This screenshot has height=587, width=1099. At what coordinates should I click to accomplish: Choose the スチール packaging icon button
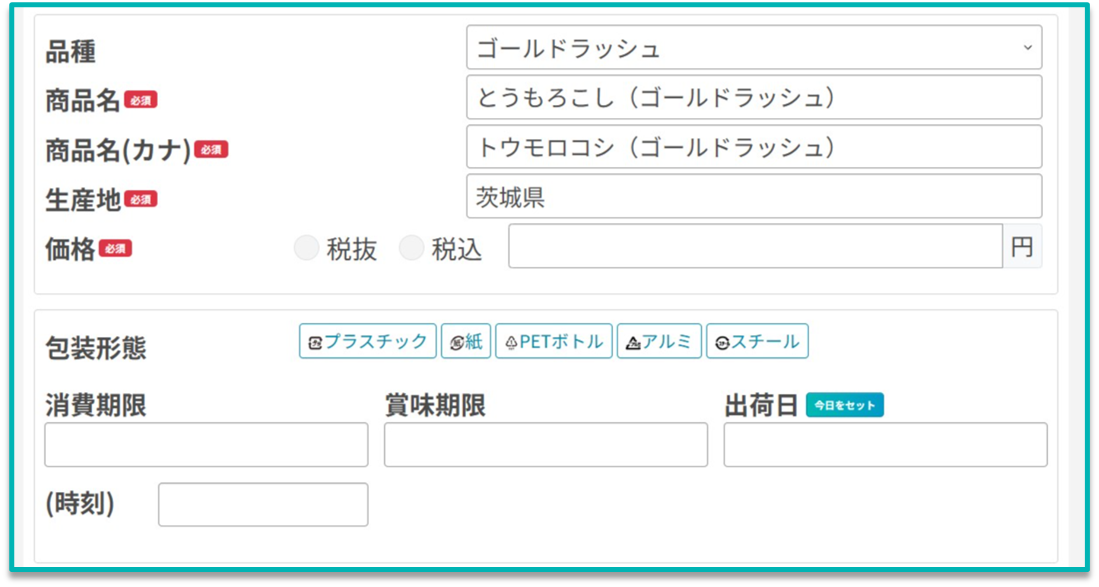tap(756, 341)
